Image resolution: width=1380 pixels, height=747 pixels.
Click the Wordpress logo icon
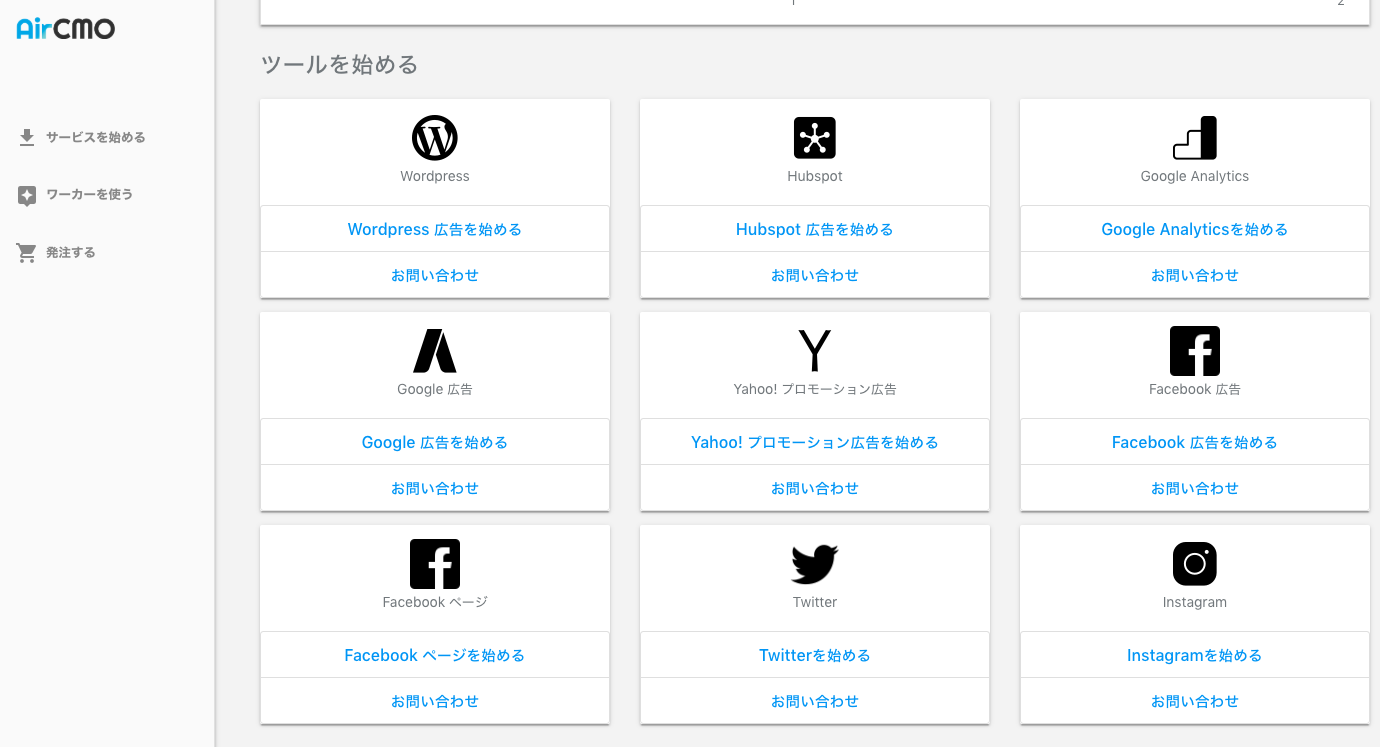(x=435, y=138)
